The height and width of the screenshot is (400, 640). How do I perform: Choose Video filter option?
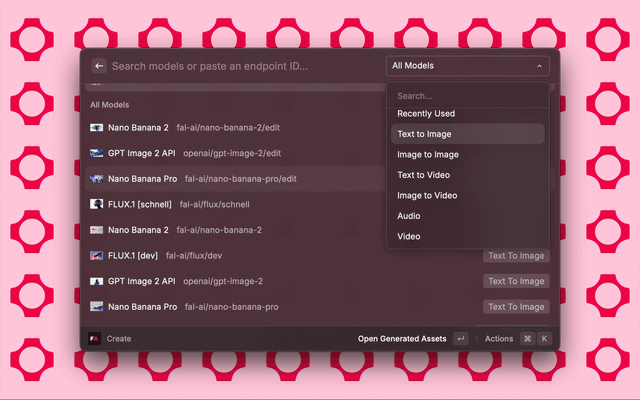coord(467,236)
